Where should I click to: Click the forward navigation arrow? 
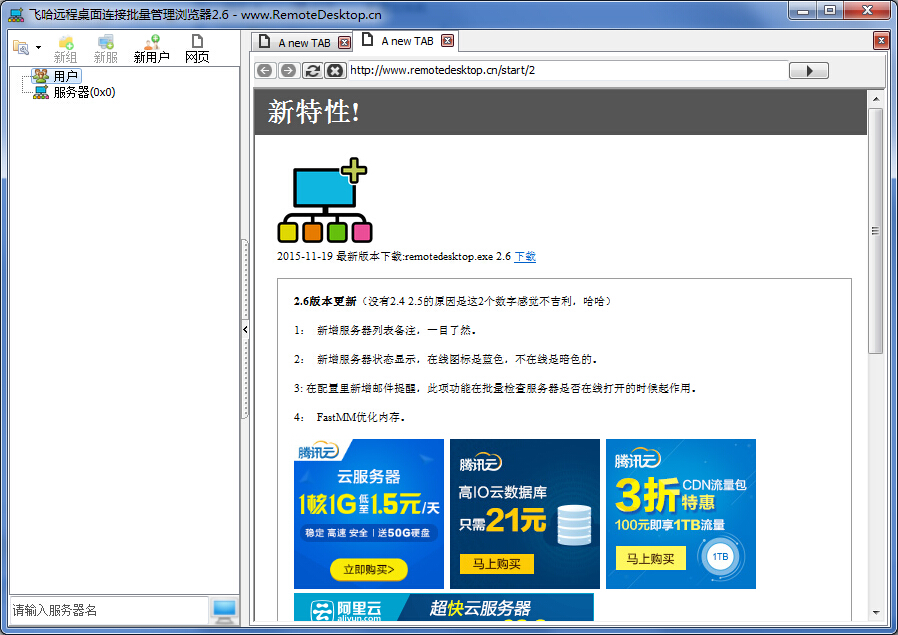tap(289, 70)
